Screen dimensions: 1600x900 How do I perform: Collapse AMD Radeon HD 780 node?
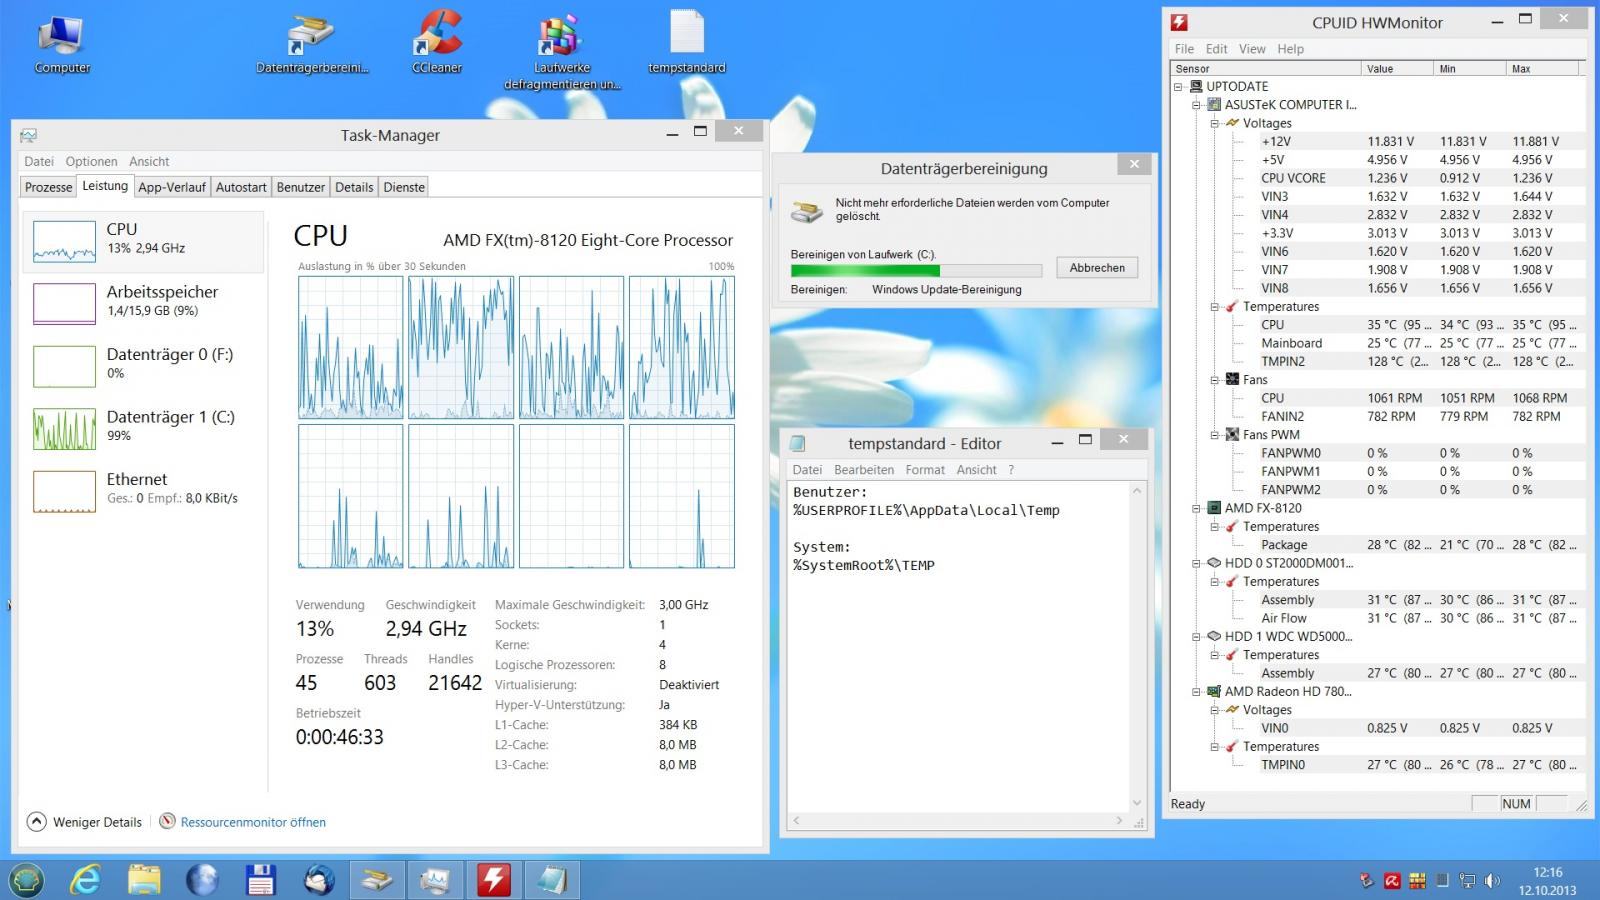(1196, 691)
